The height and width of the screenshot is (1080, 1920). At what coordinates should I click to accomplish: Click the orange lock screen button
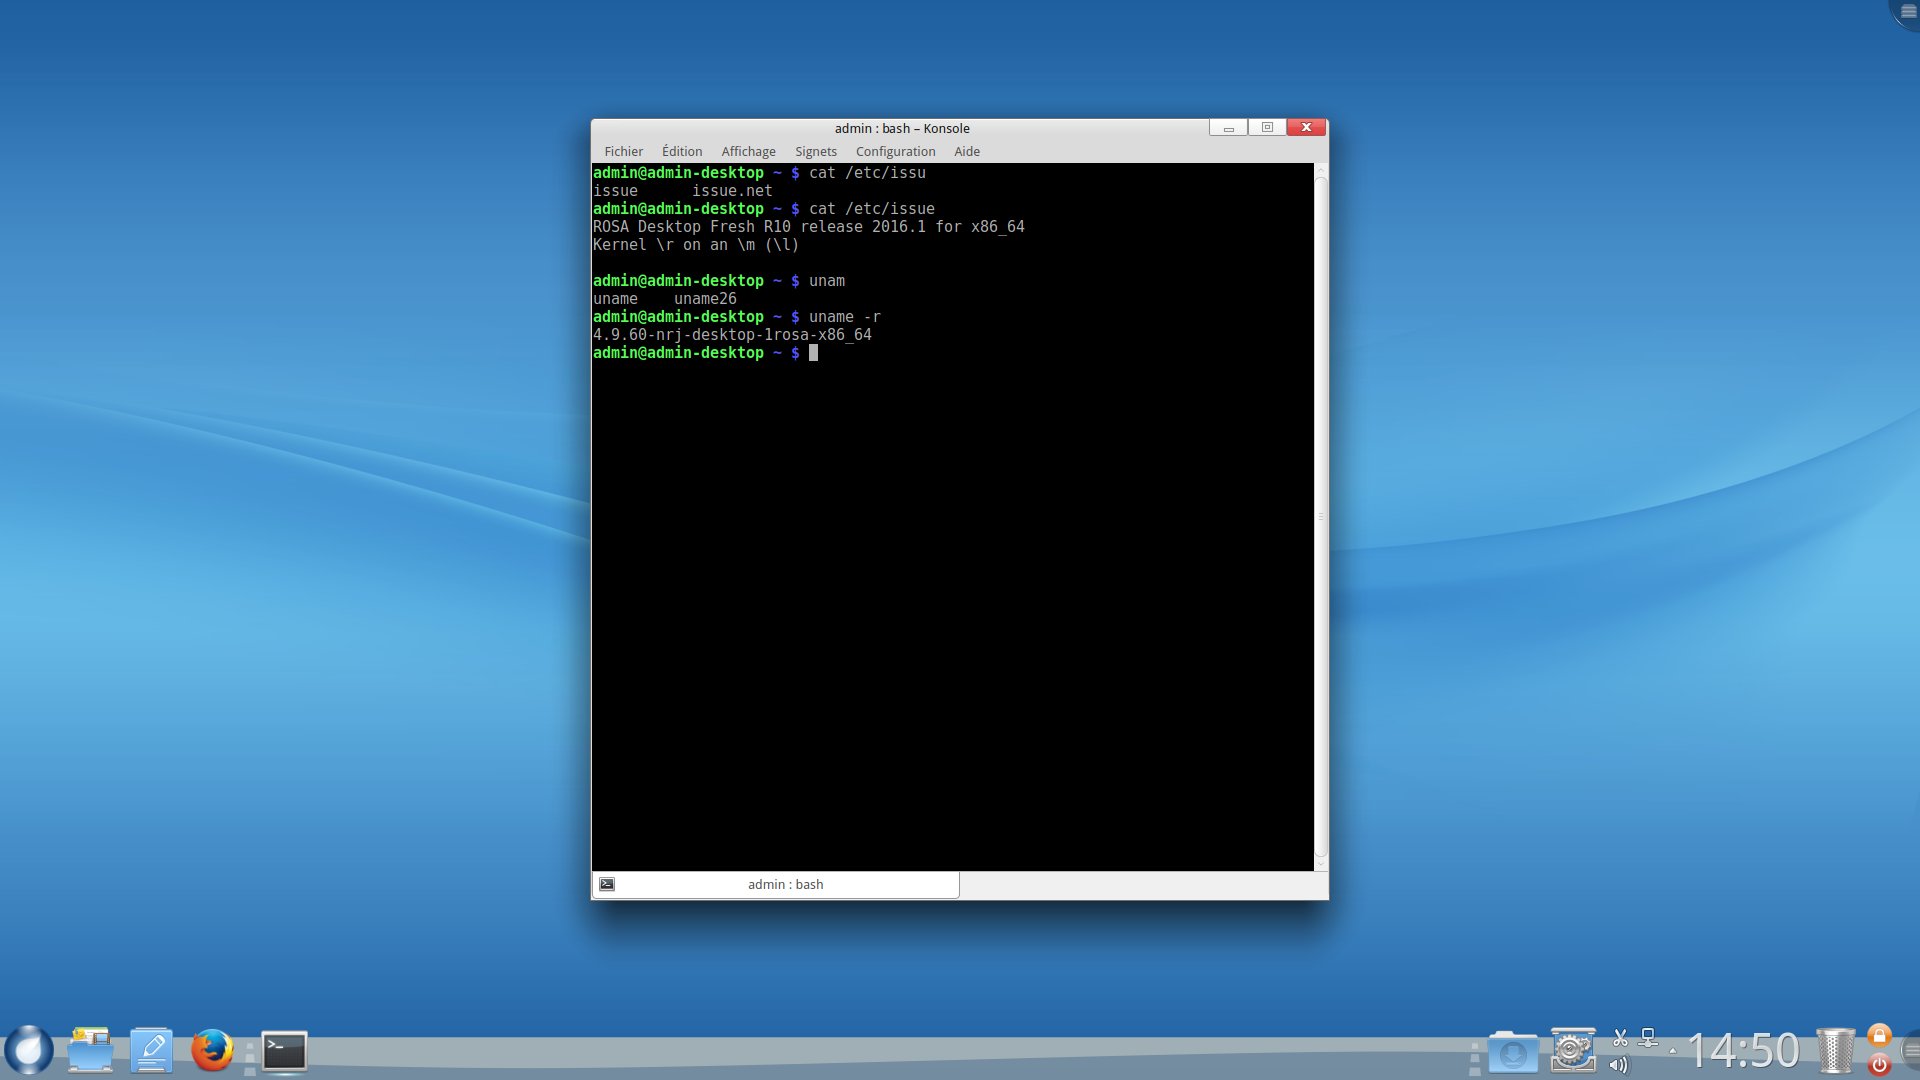(x=1879, y=1036)
